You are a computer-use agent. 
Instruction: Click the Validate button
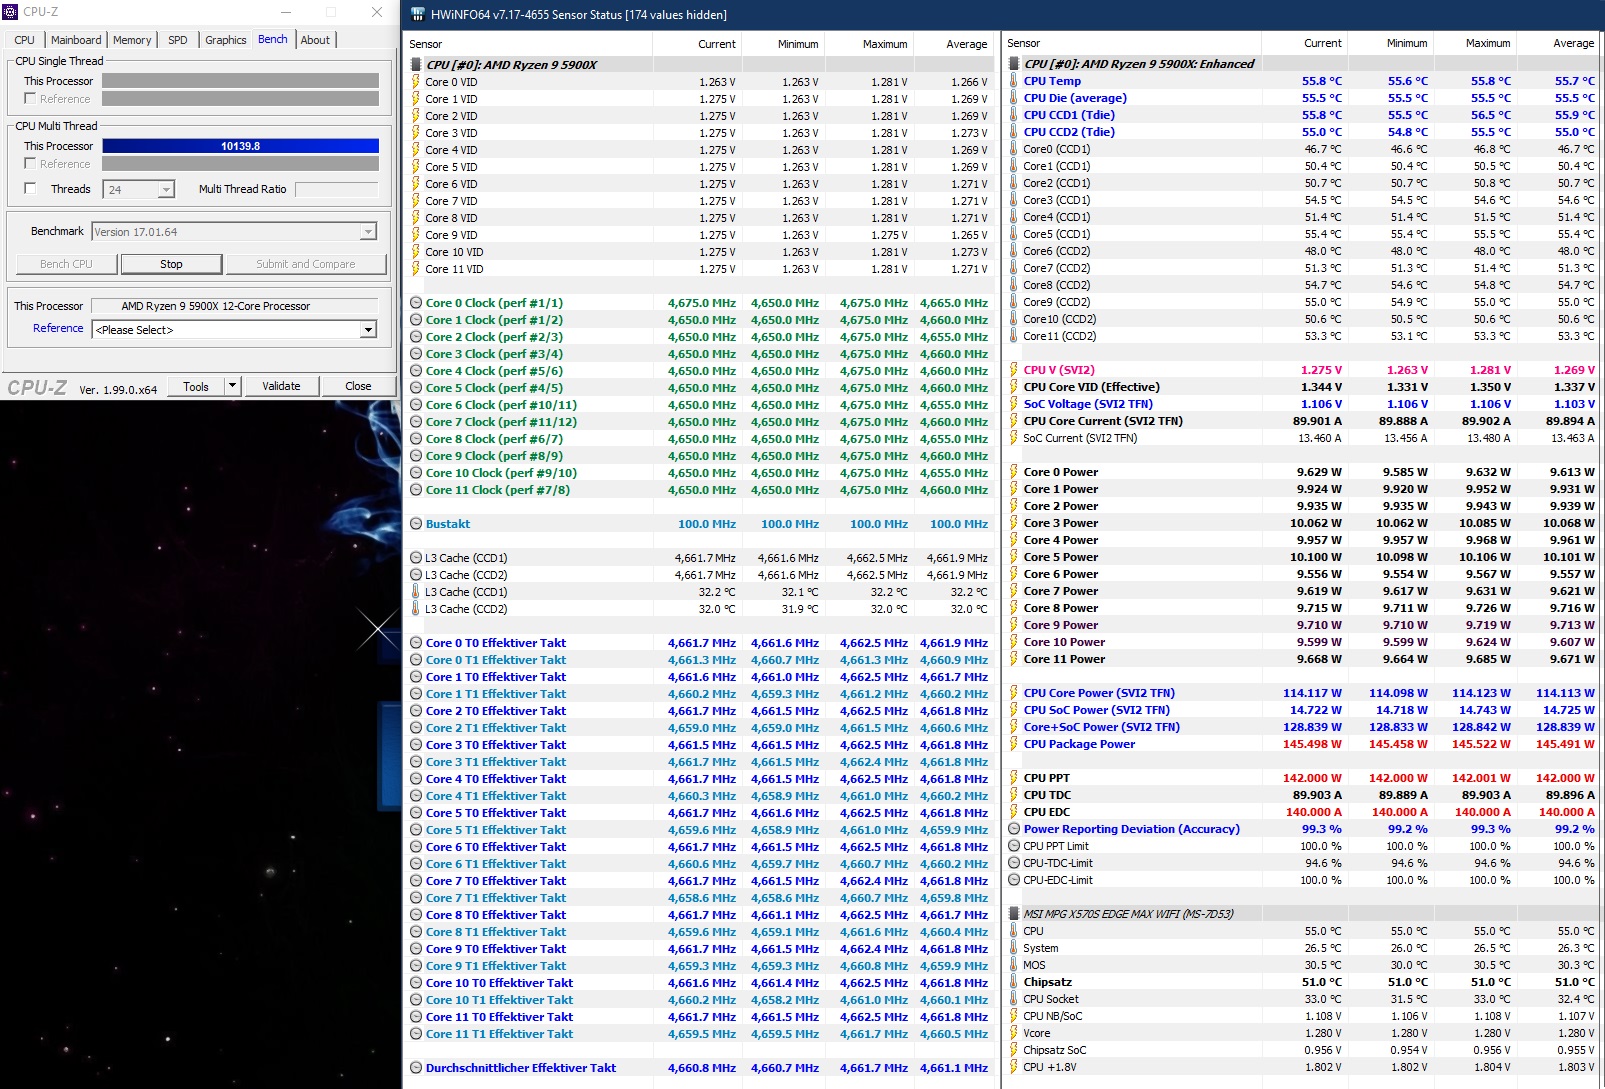point(281,386)
